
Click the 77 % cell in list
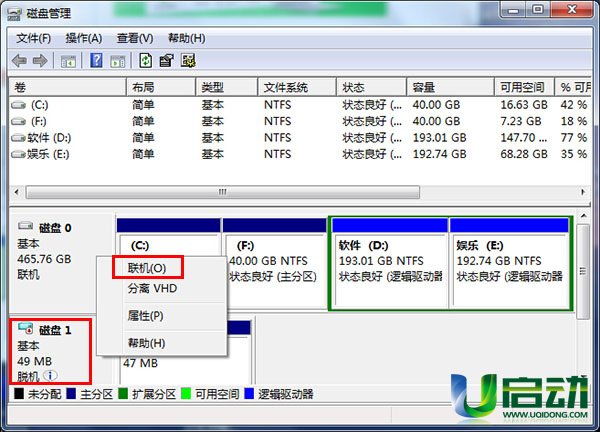574,138
